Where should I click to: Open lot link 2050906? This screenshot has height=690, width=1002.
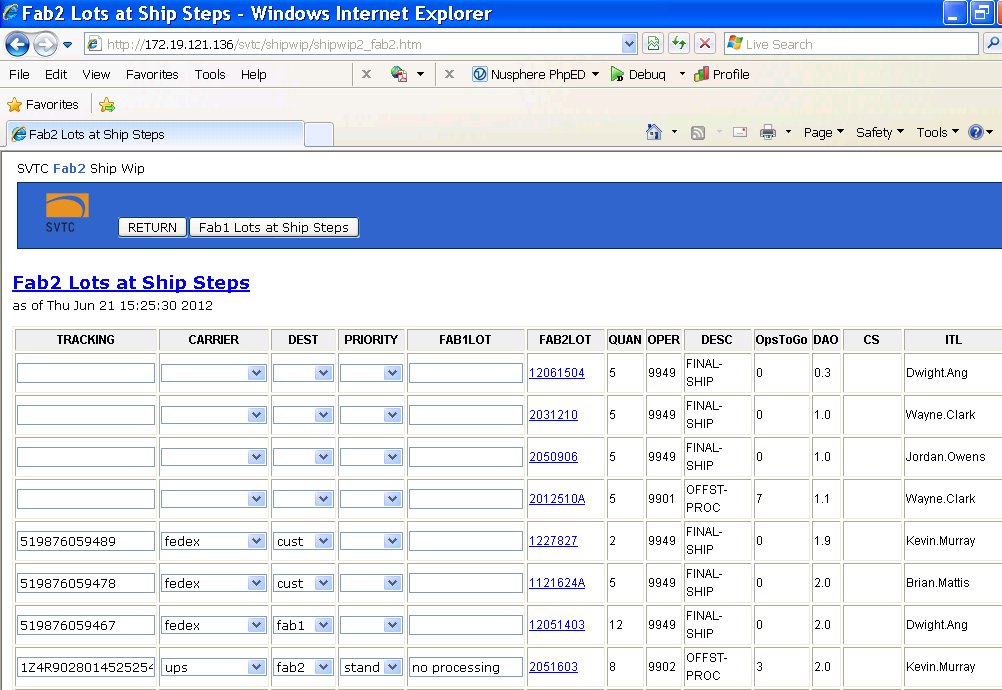click(x=553, y=457)
